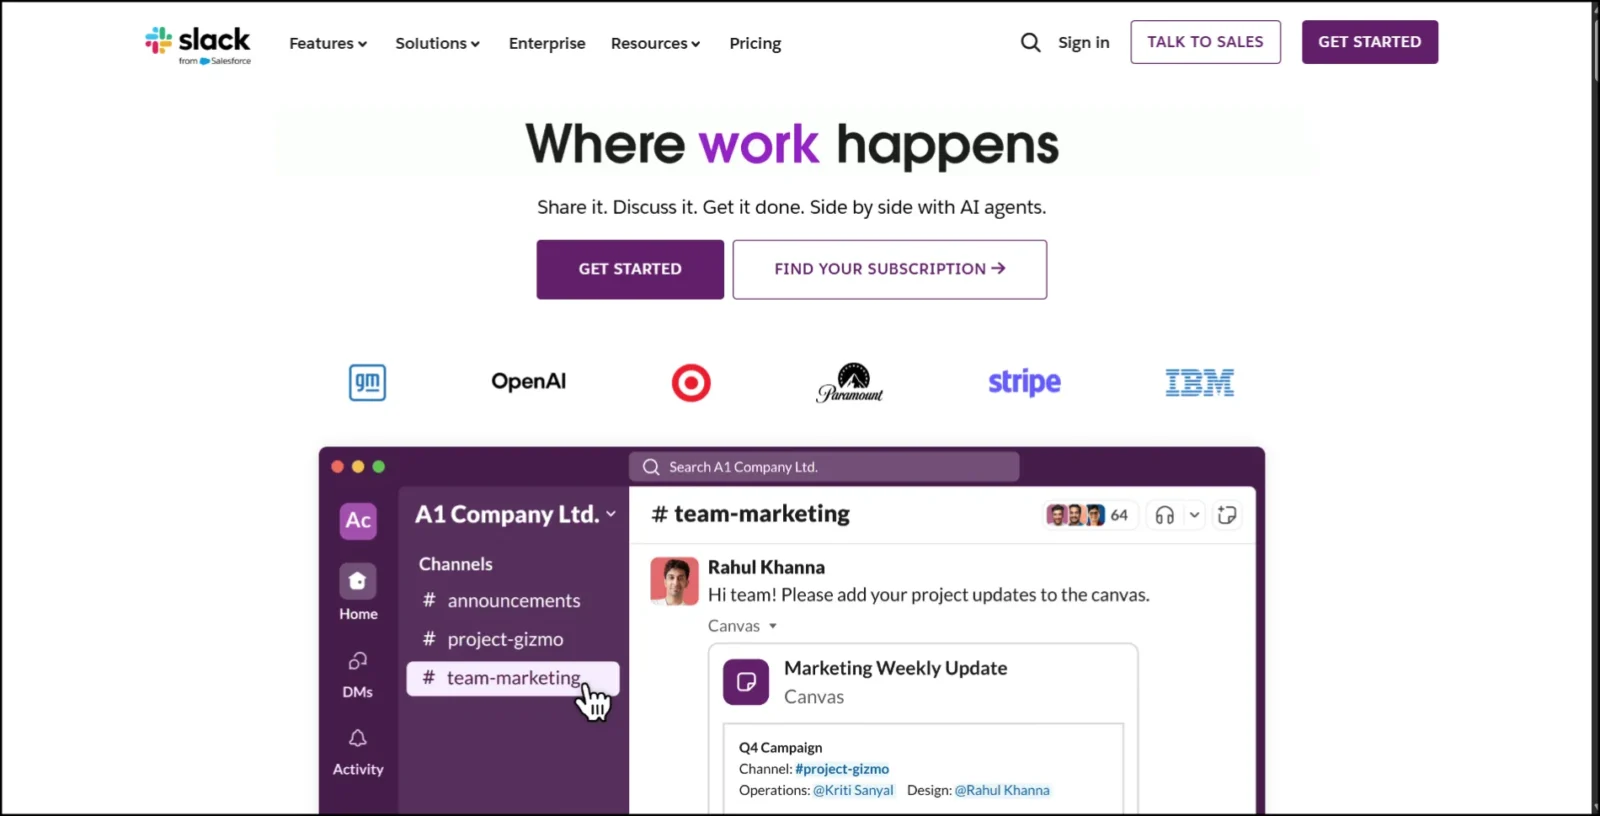Select Pricing in the navigation bar
This screenshot has width=1600, height=816.
[755, 43]
